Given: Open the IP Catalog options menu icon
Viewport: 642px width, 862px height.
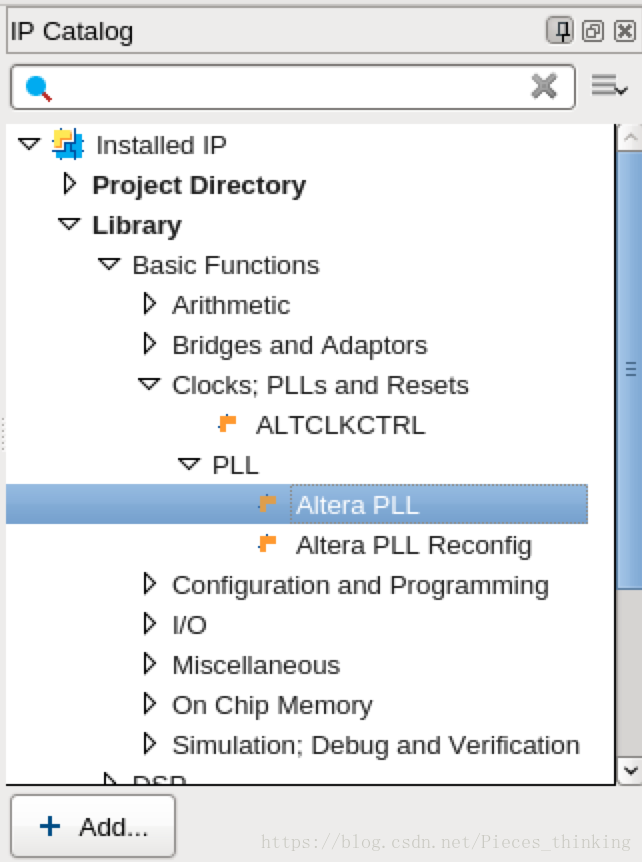Looking at the screenshot, I should click(x=608, y=86).
